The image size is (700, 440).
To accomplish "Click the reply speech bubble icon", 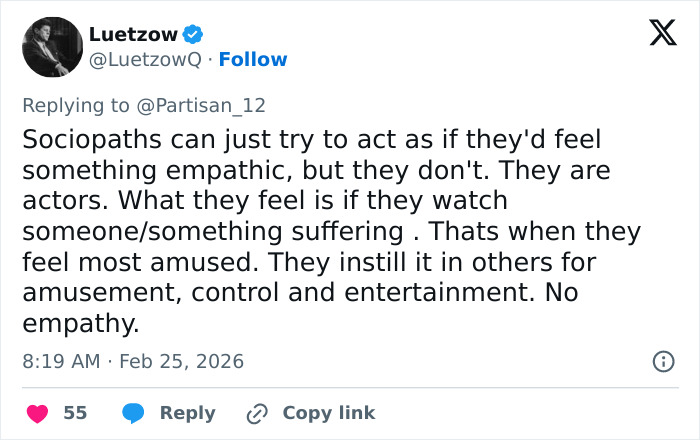I will pyautogui.click(x=135, y=413).
